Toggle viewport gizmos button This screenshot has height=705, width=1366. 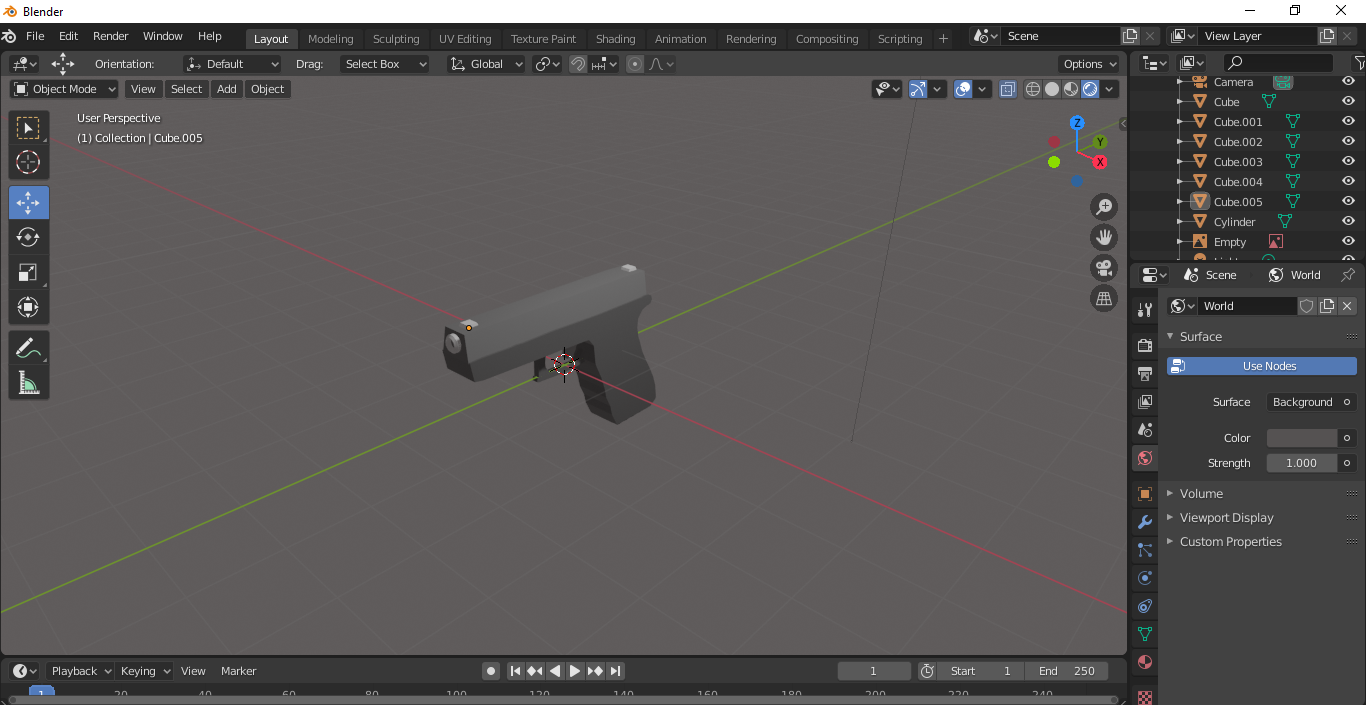click(917, 89)
